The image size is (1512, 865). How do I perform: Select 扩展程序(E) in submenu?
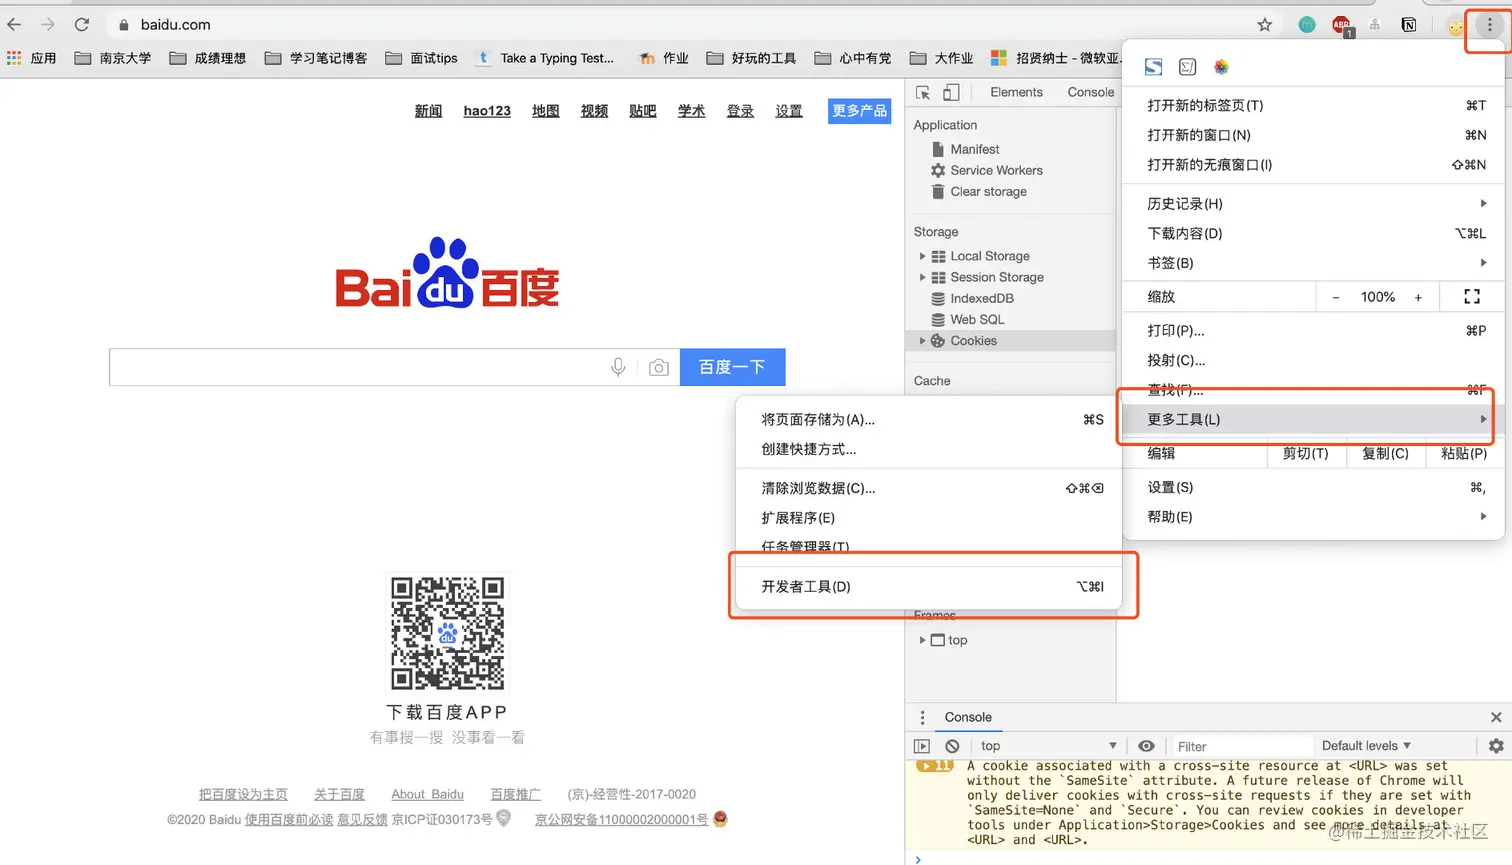point(928,518)
